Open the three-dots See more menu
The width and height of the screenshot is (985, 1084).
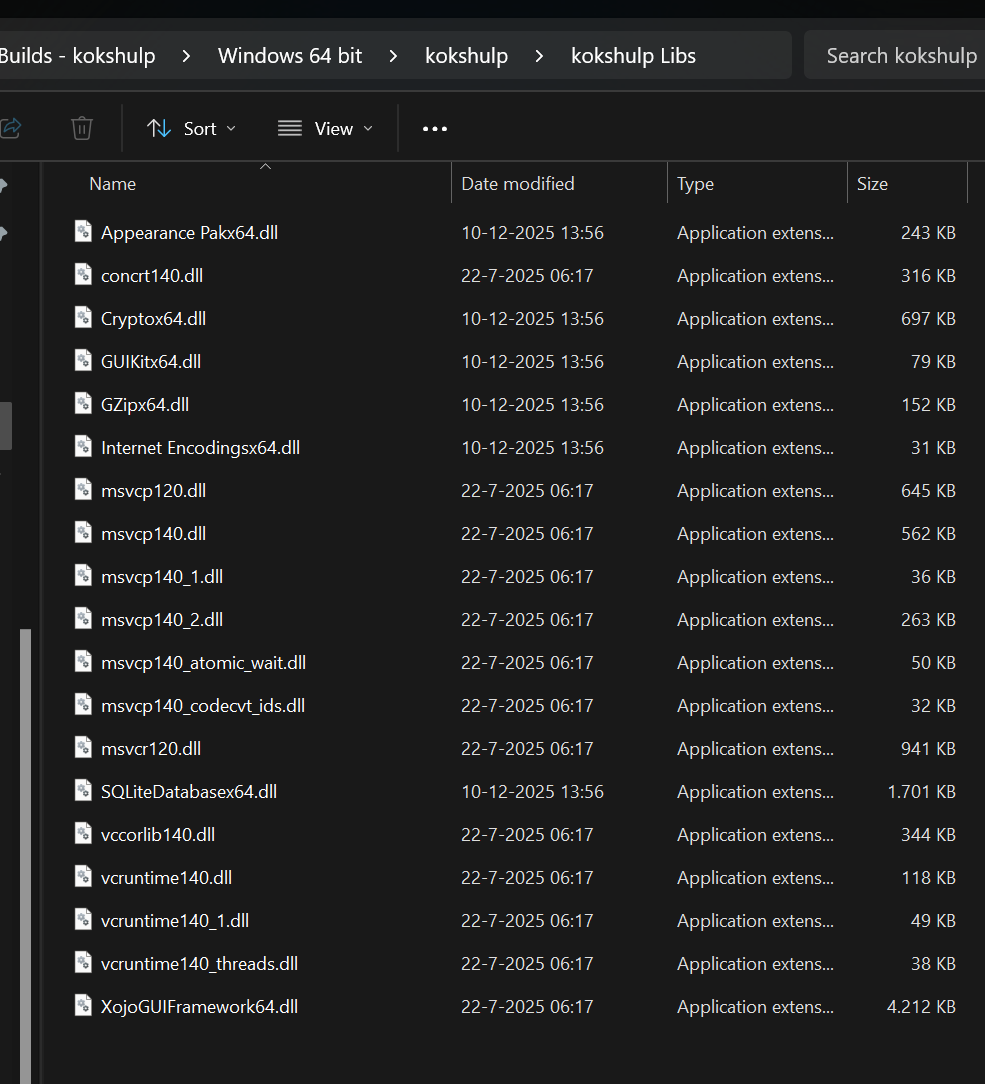[435, 128]
